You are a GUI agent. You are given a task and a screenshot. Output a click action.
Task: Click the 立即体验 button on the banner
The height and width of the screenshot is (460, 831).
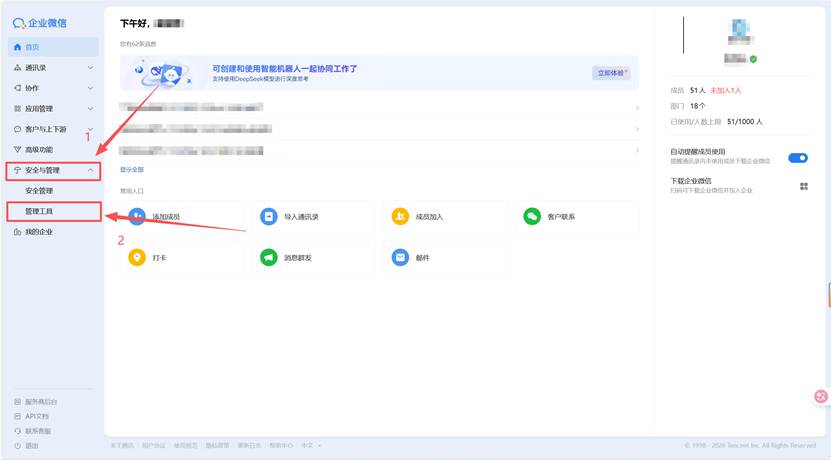tap(612, 73)
